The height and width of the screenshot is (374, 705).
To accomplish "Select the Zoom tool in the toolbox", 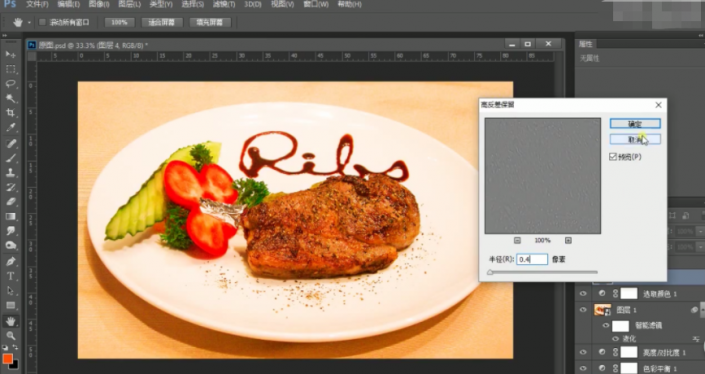I will (10, 336).
